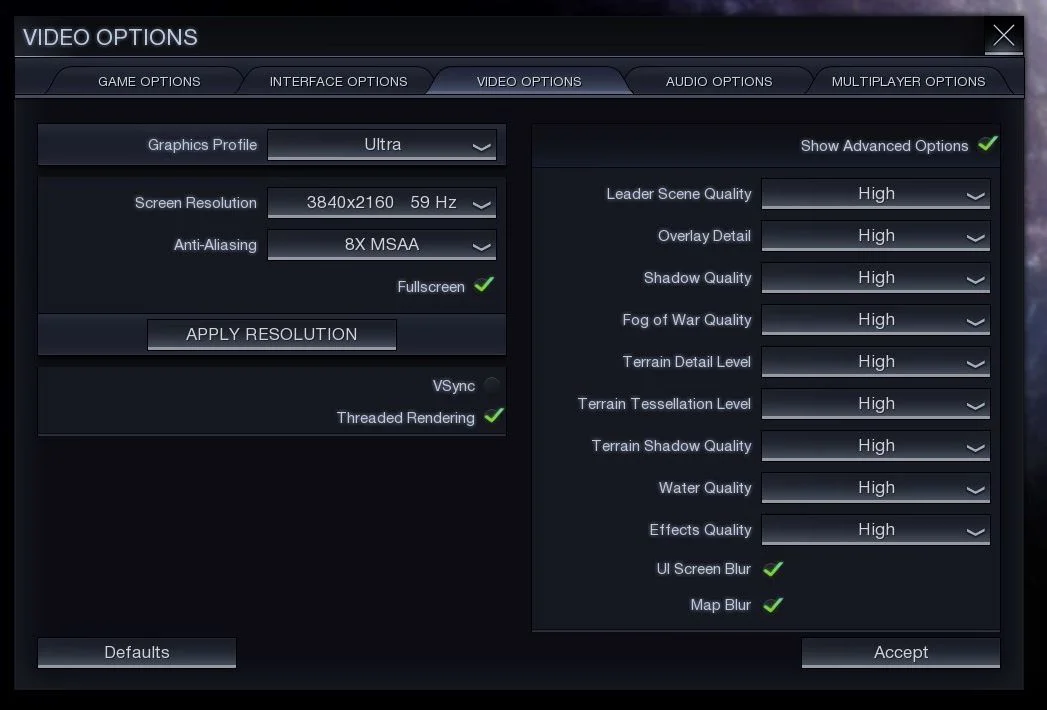Click the Apply Resolution button
Image resolution: width=1047 pixels, height=710 pixels.
point(272,334)
